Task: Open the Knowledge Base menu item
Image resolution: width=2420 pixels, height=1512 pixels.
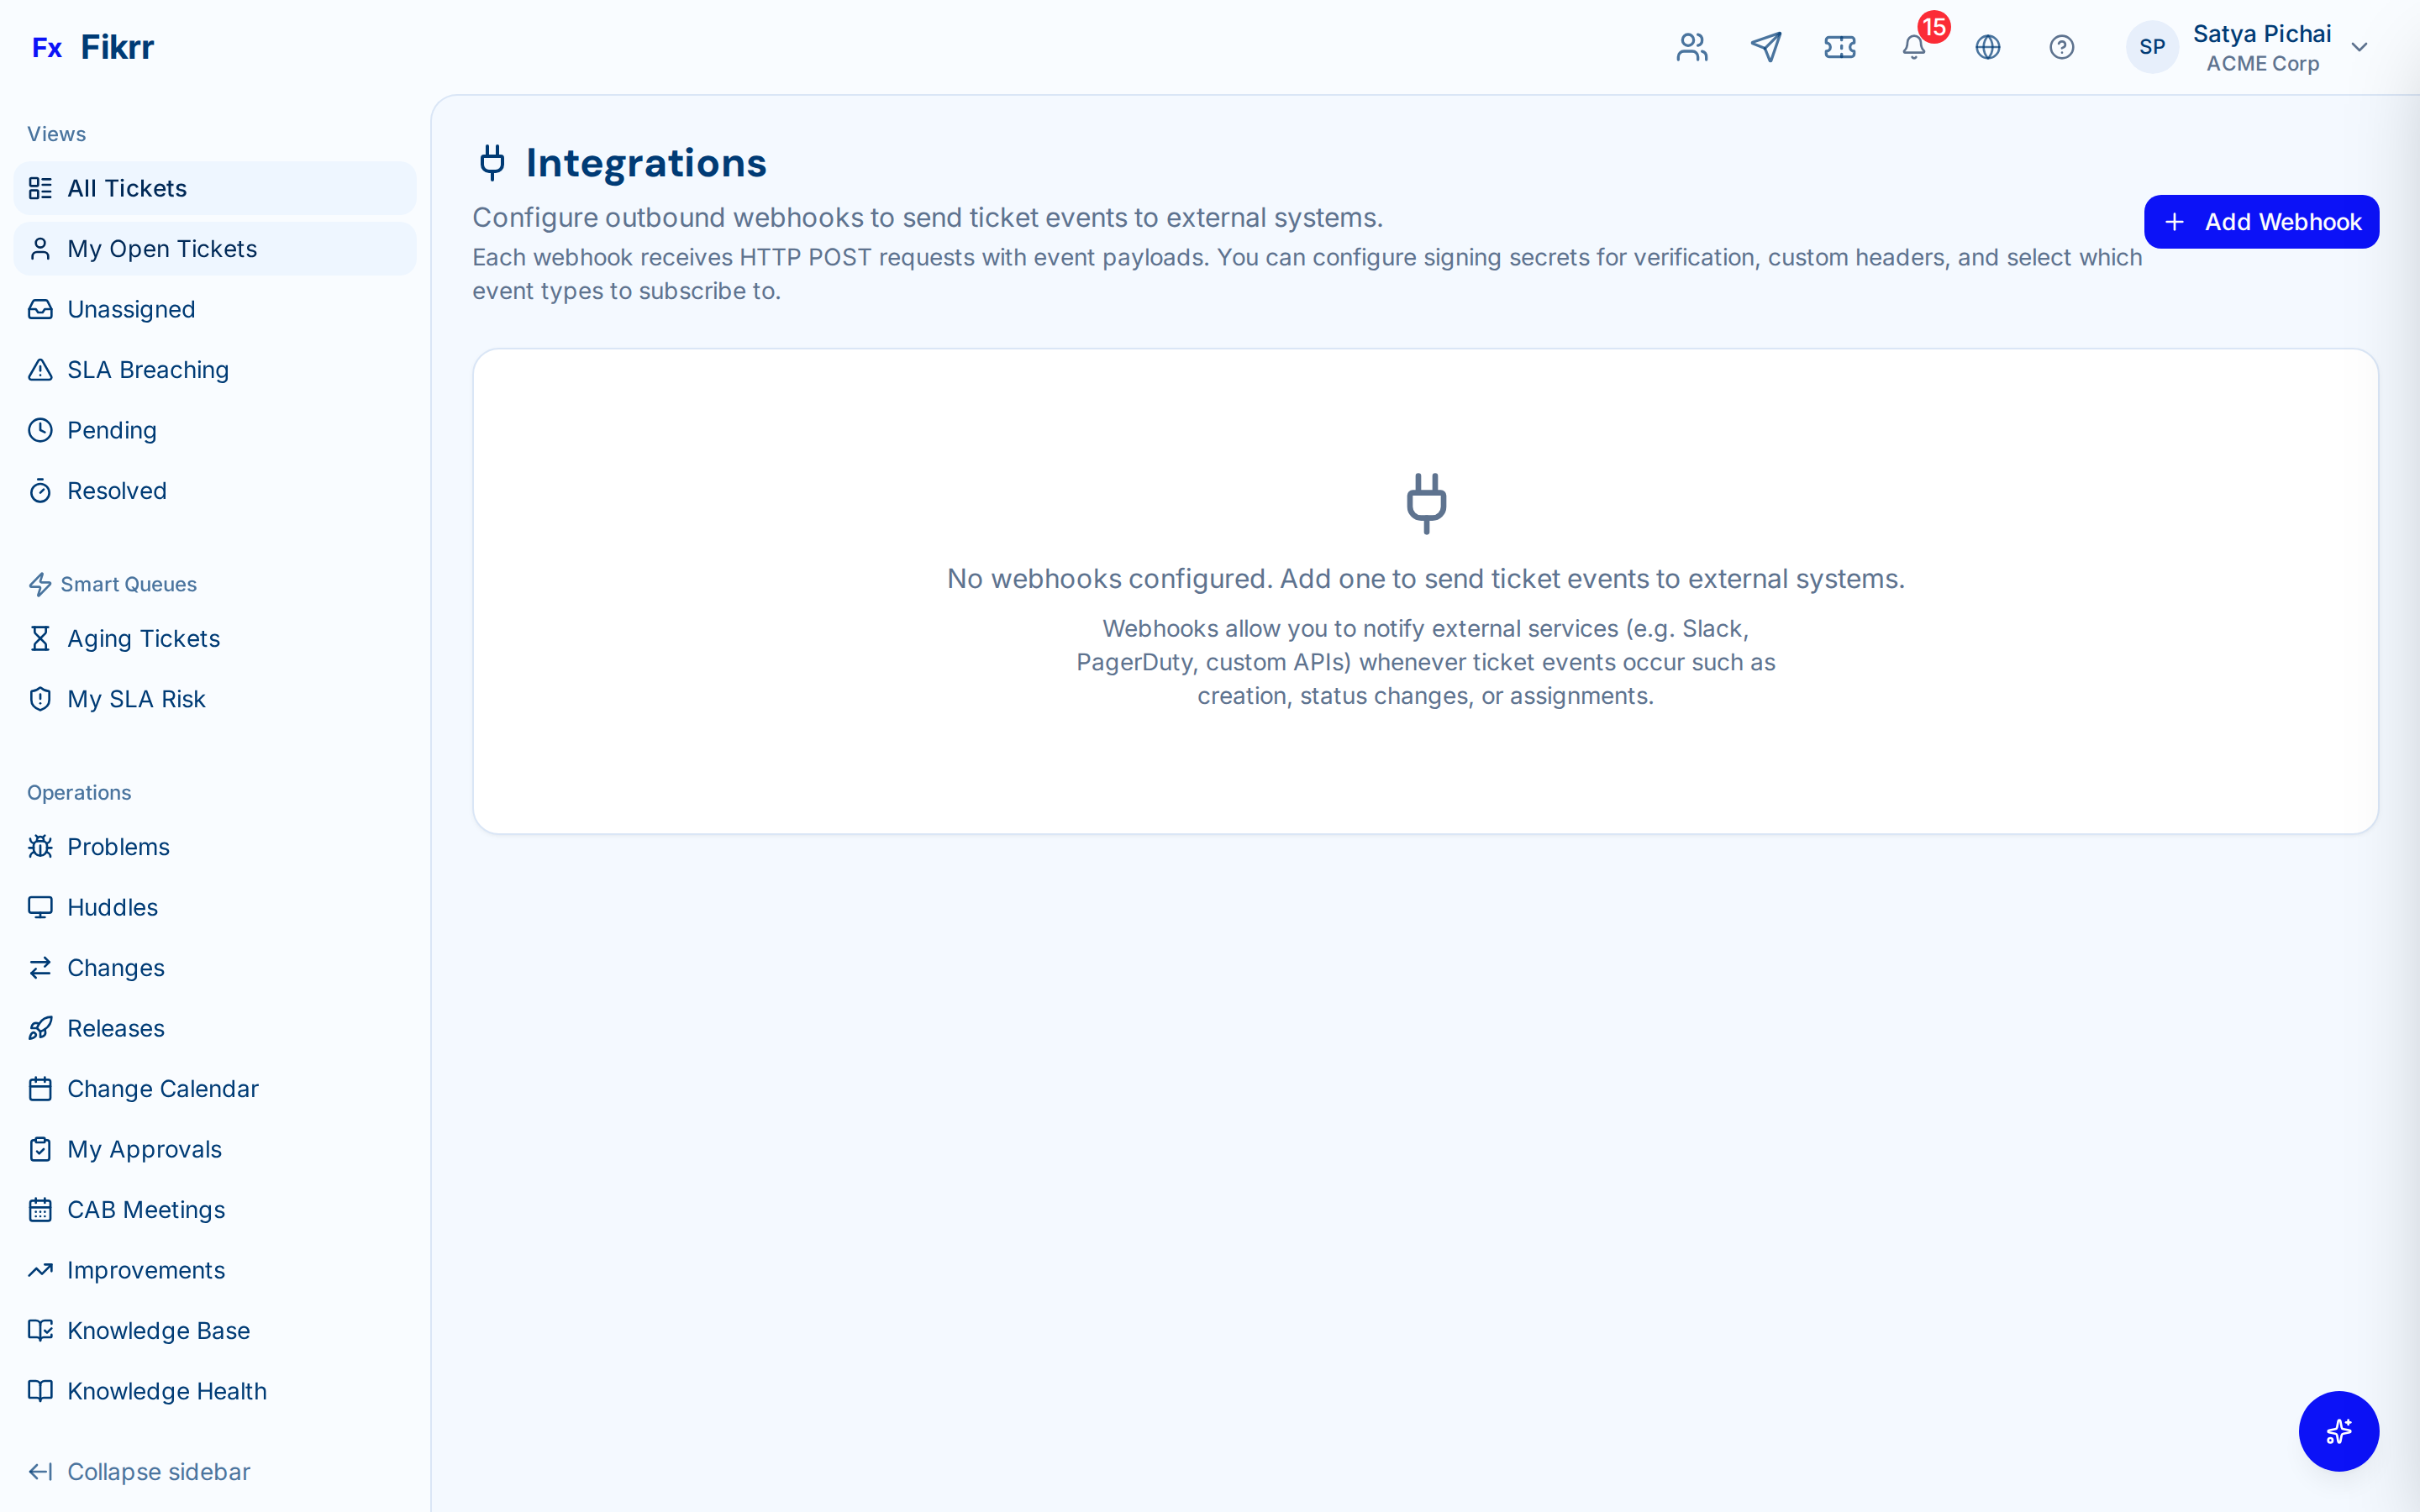Action: point(158,1330)
